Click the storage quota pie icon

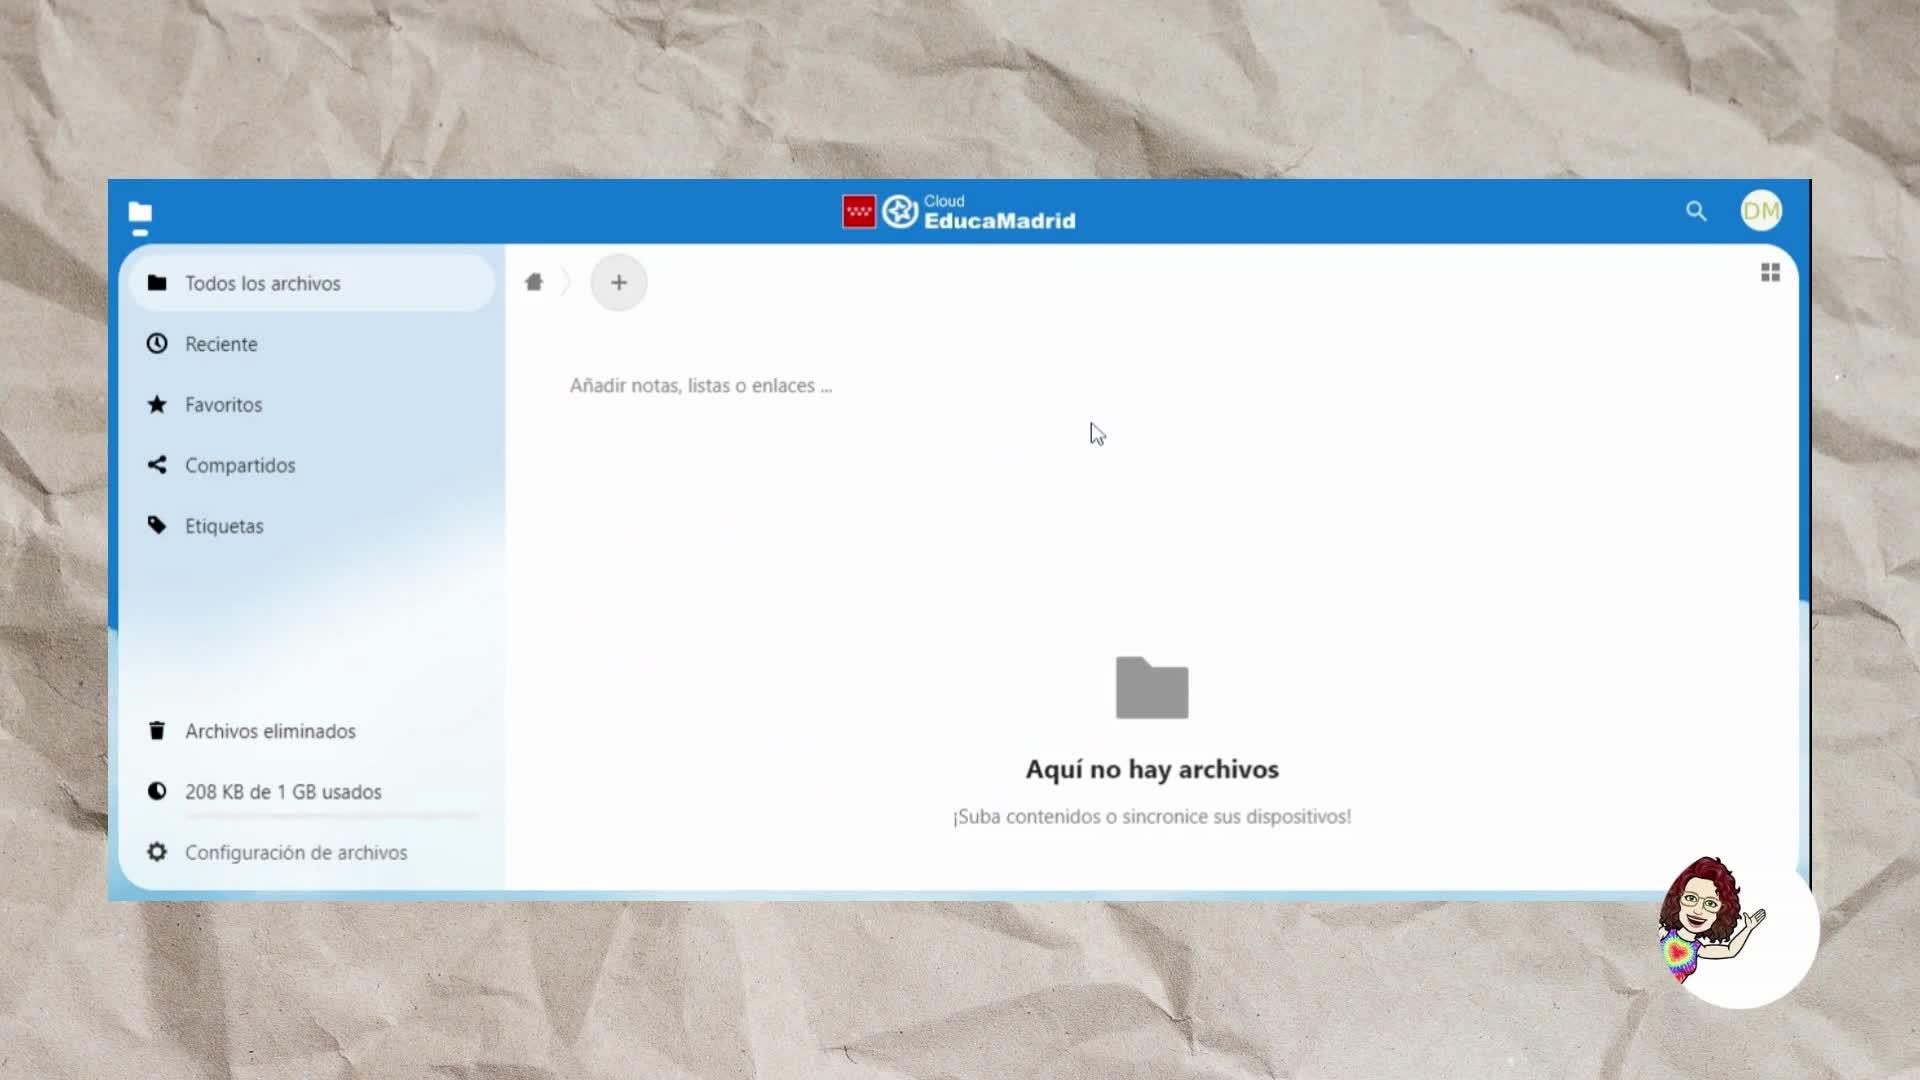[157, 791]
